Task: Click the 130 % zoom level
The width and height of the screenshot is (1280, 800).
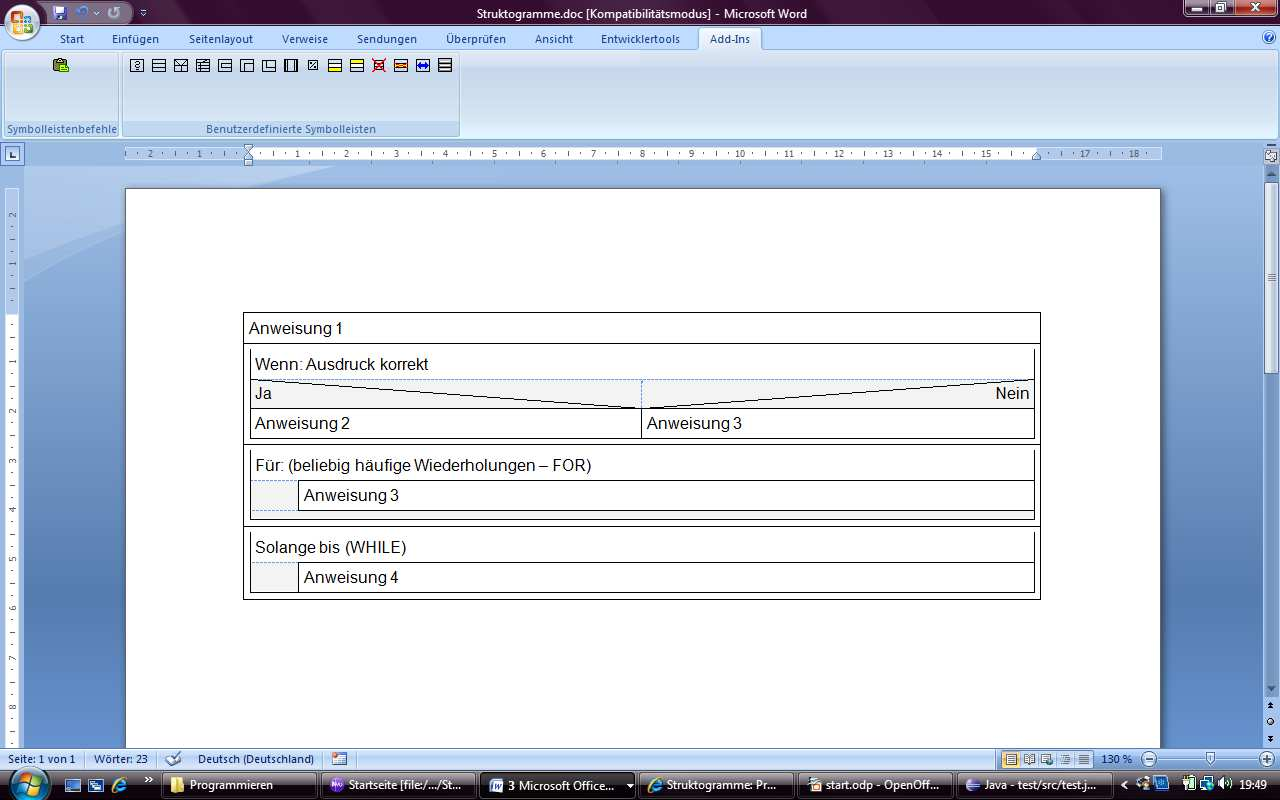Action: tap(1116, 759)
